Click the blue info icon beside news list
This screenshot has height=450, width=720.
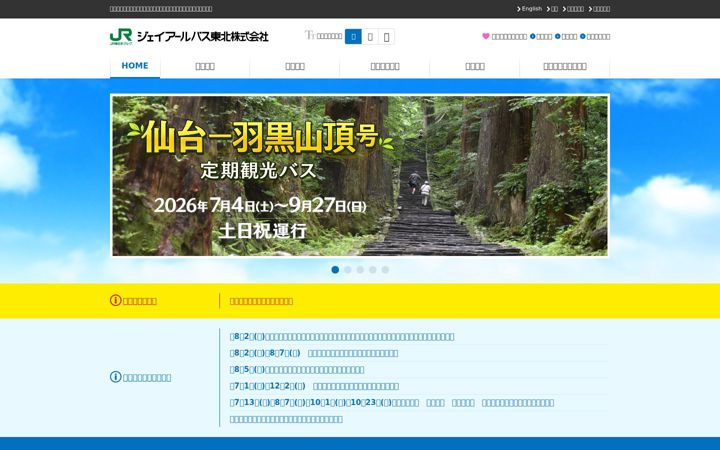point(116,377)
